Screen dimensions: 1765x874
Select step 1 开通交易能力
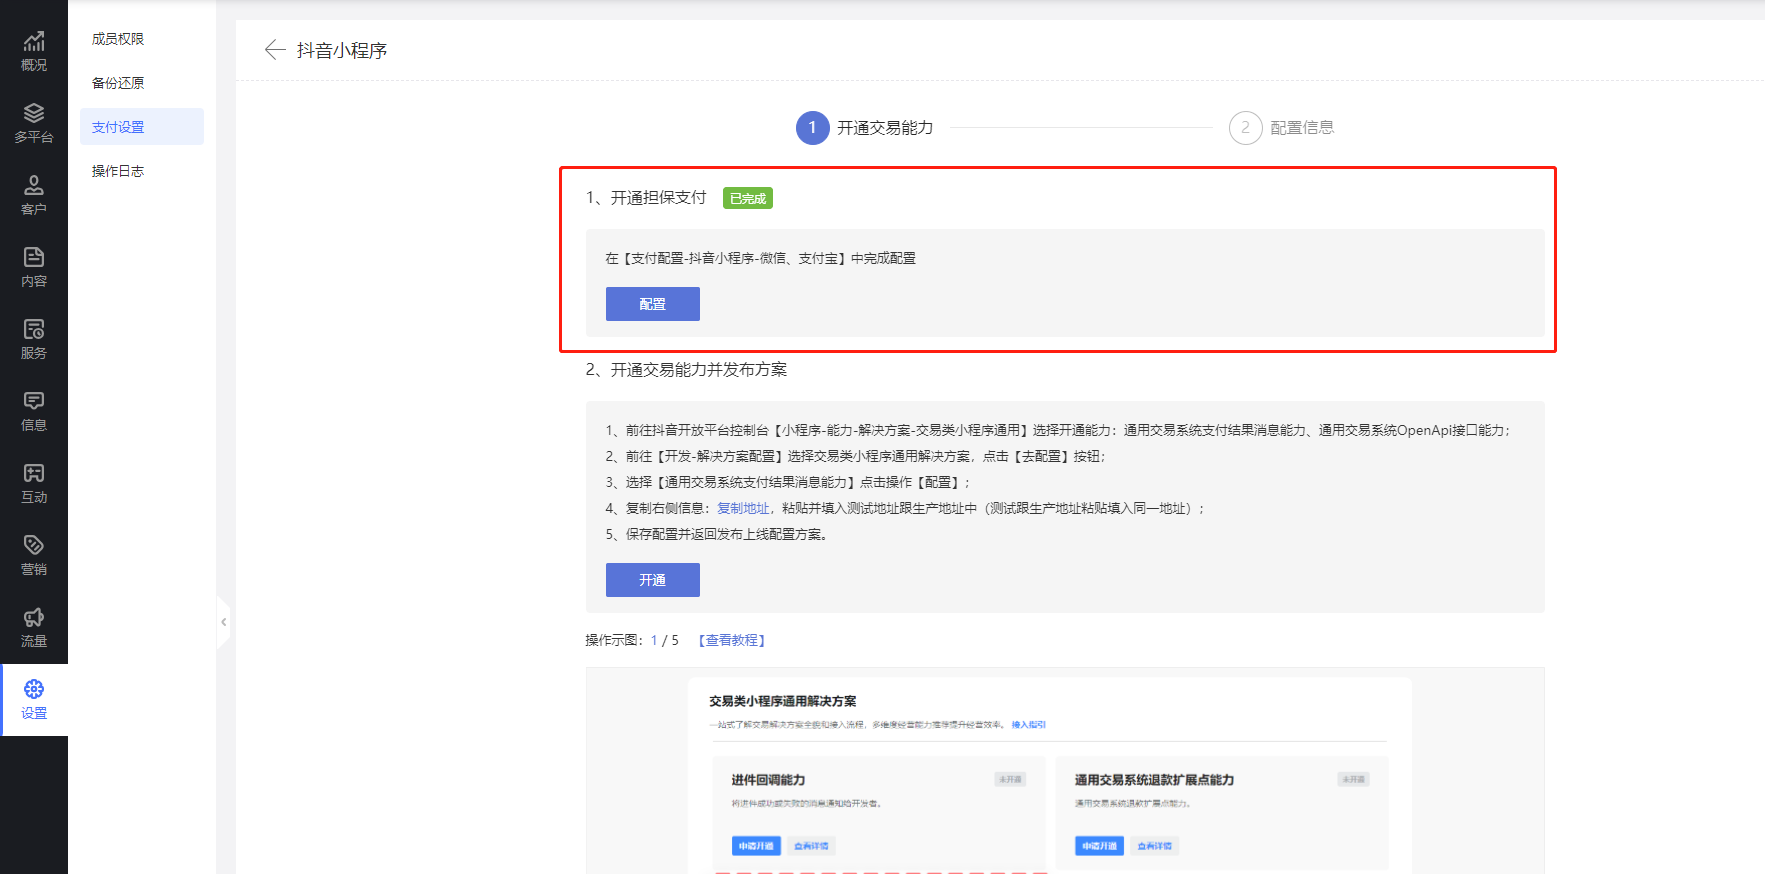tap(865, 128)
